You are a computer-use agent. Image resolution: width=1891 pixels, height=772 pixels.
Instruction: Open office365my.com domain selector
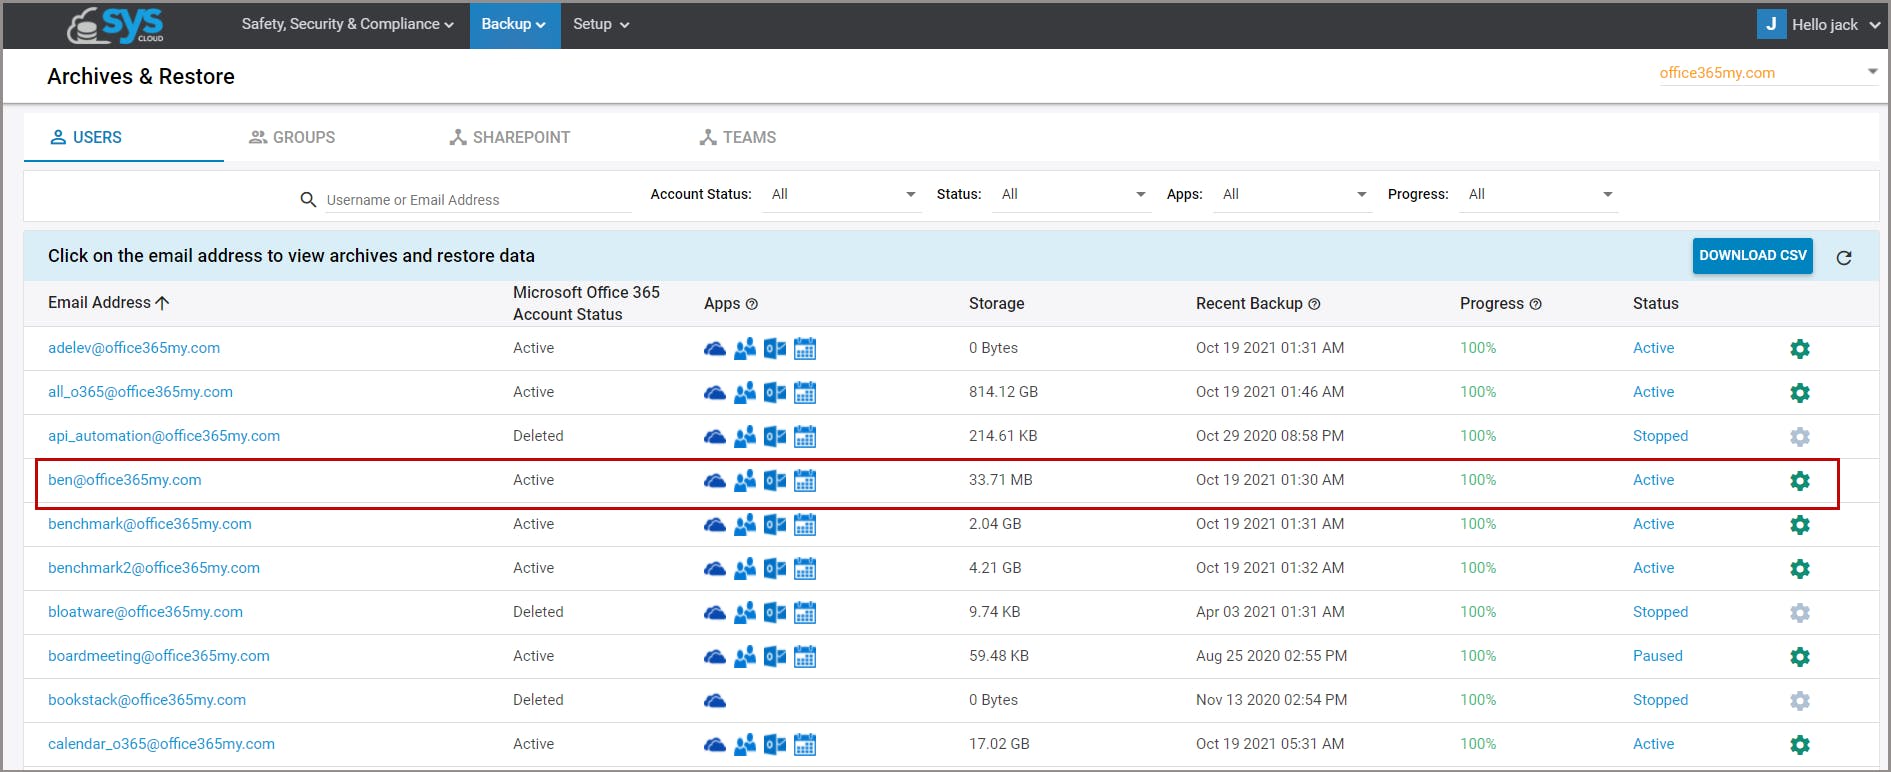tap(1768, 73)
